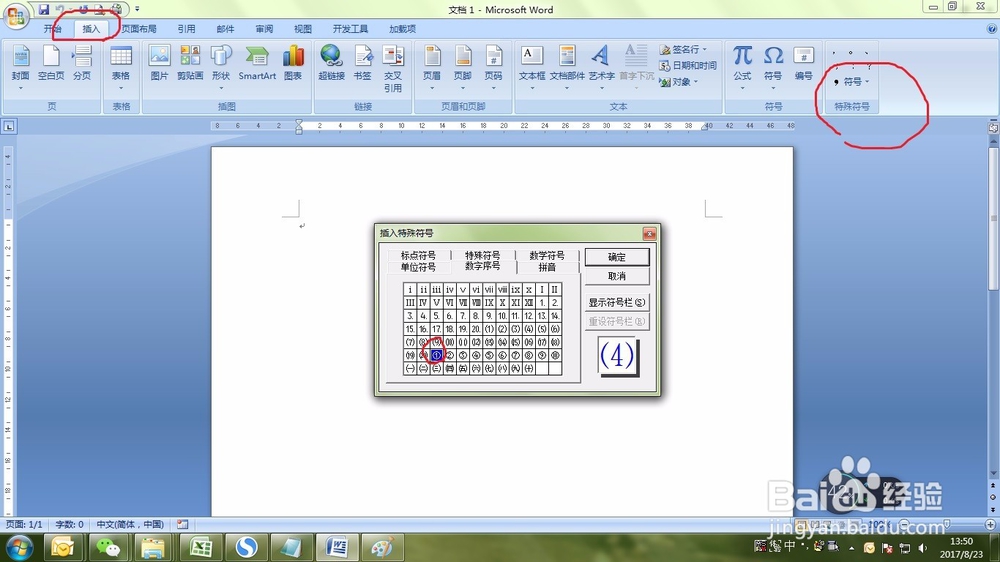Open document parts (文档部件) menu
Screen dimensions: 1000x562
click(567, 67)
